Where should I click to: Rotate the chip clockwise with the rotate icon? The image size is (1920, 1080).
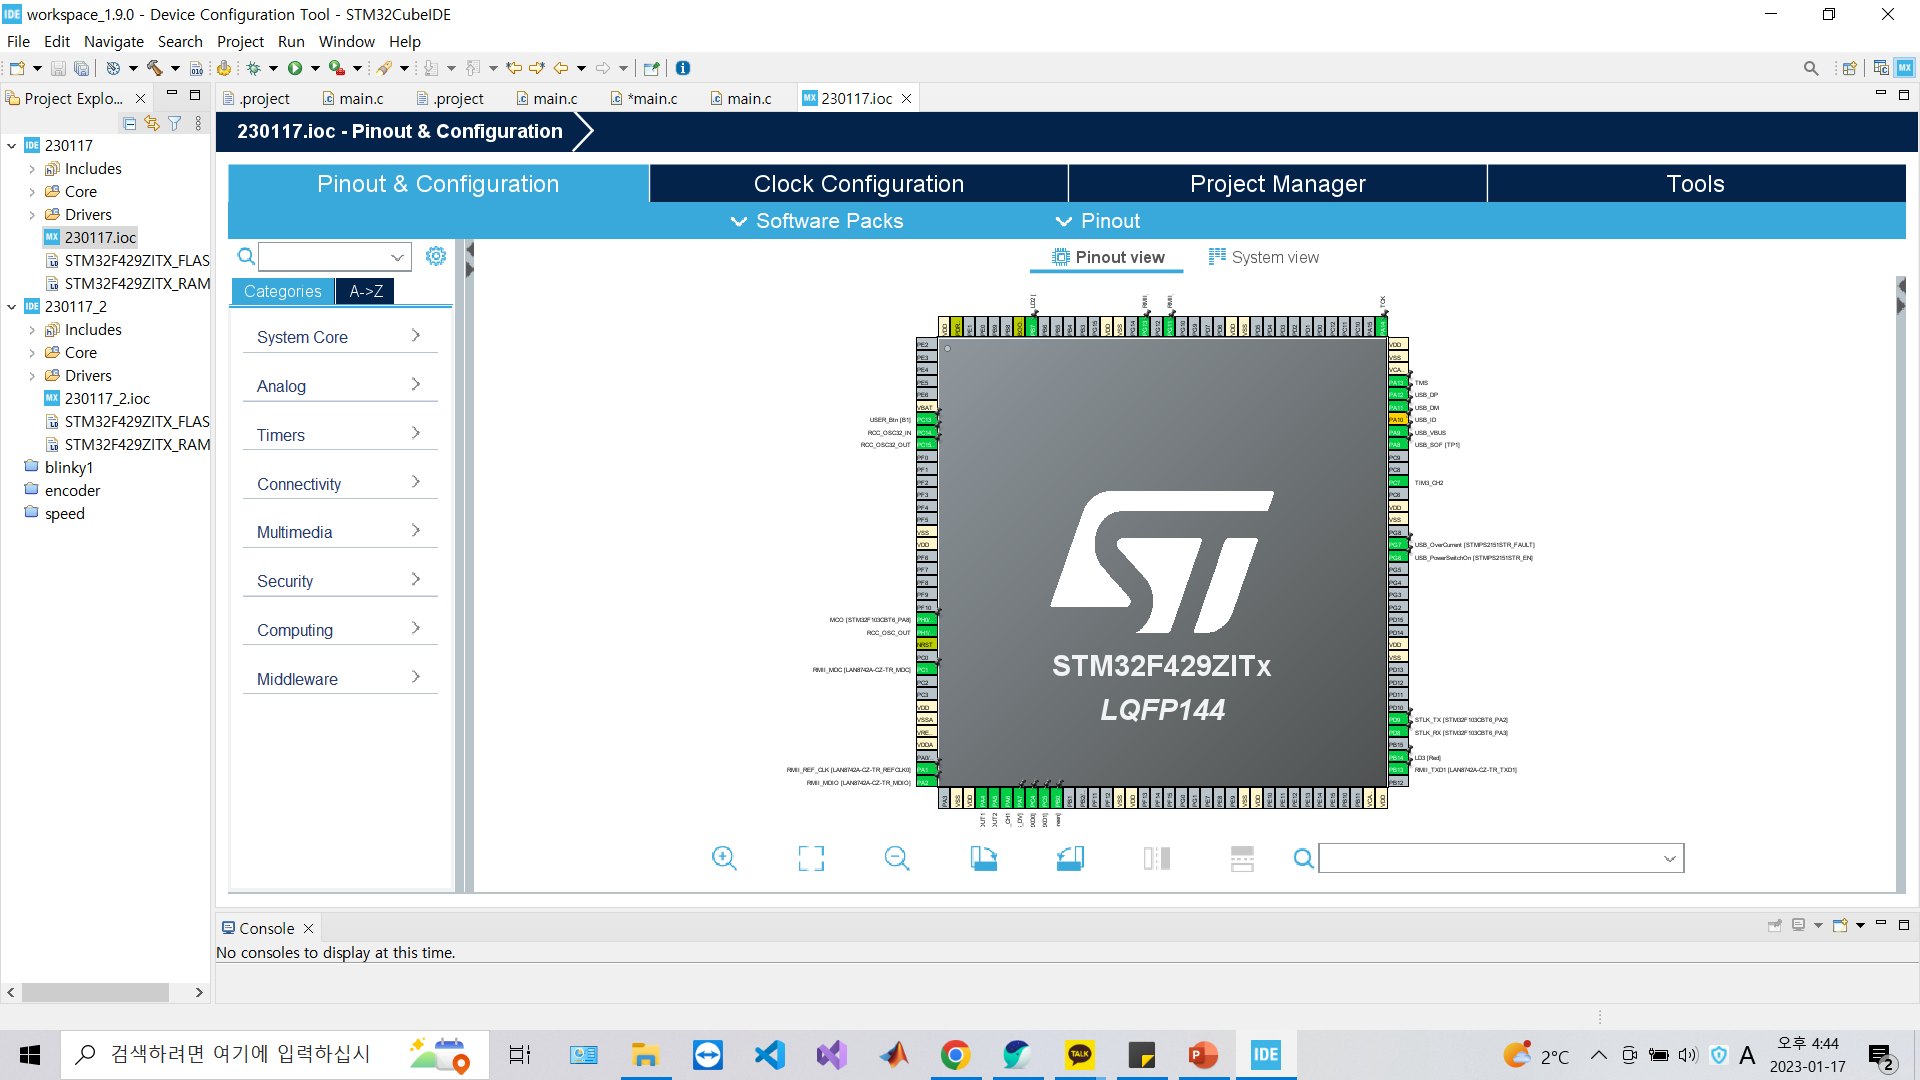[984, 858]
